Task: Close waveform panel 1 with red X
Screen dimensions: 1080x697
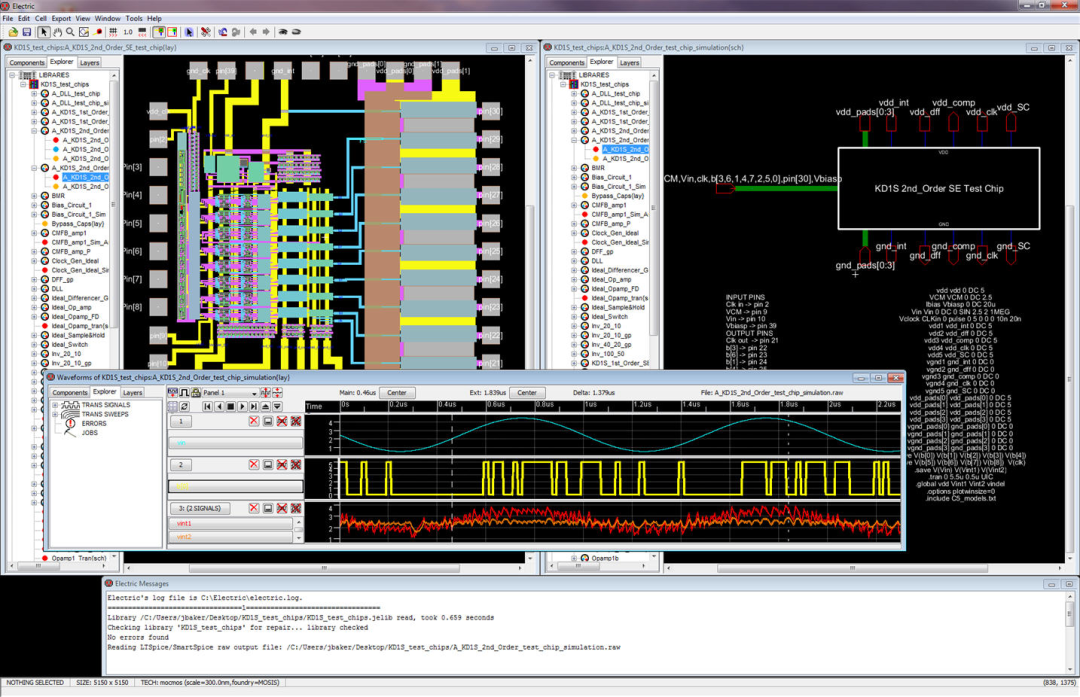Action: point(254,422)
